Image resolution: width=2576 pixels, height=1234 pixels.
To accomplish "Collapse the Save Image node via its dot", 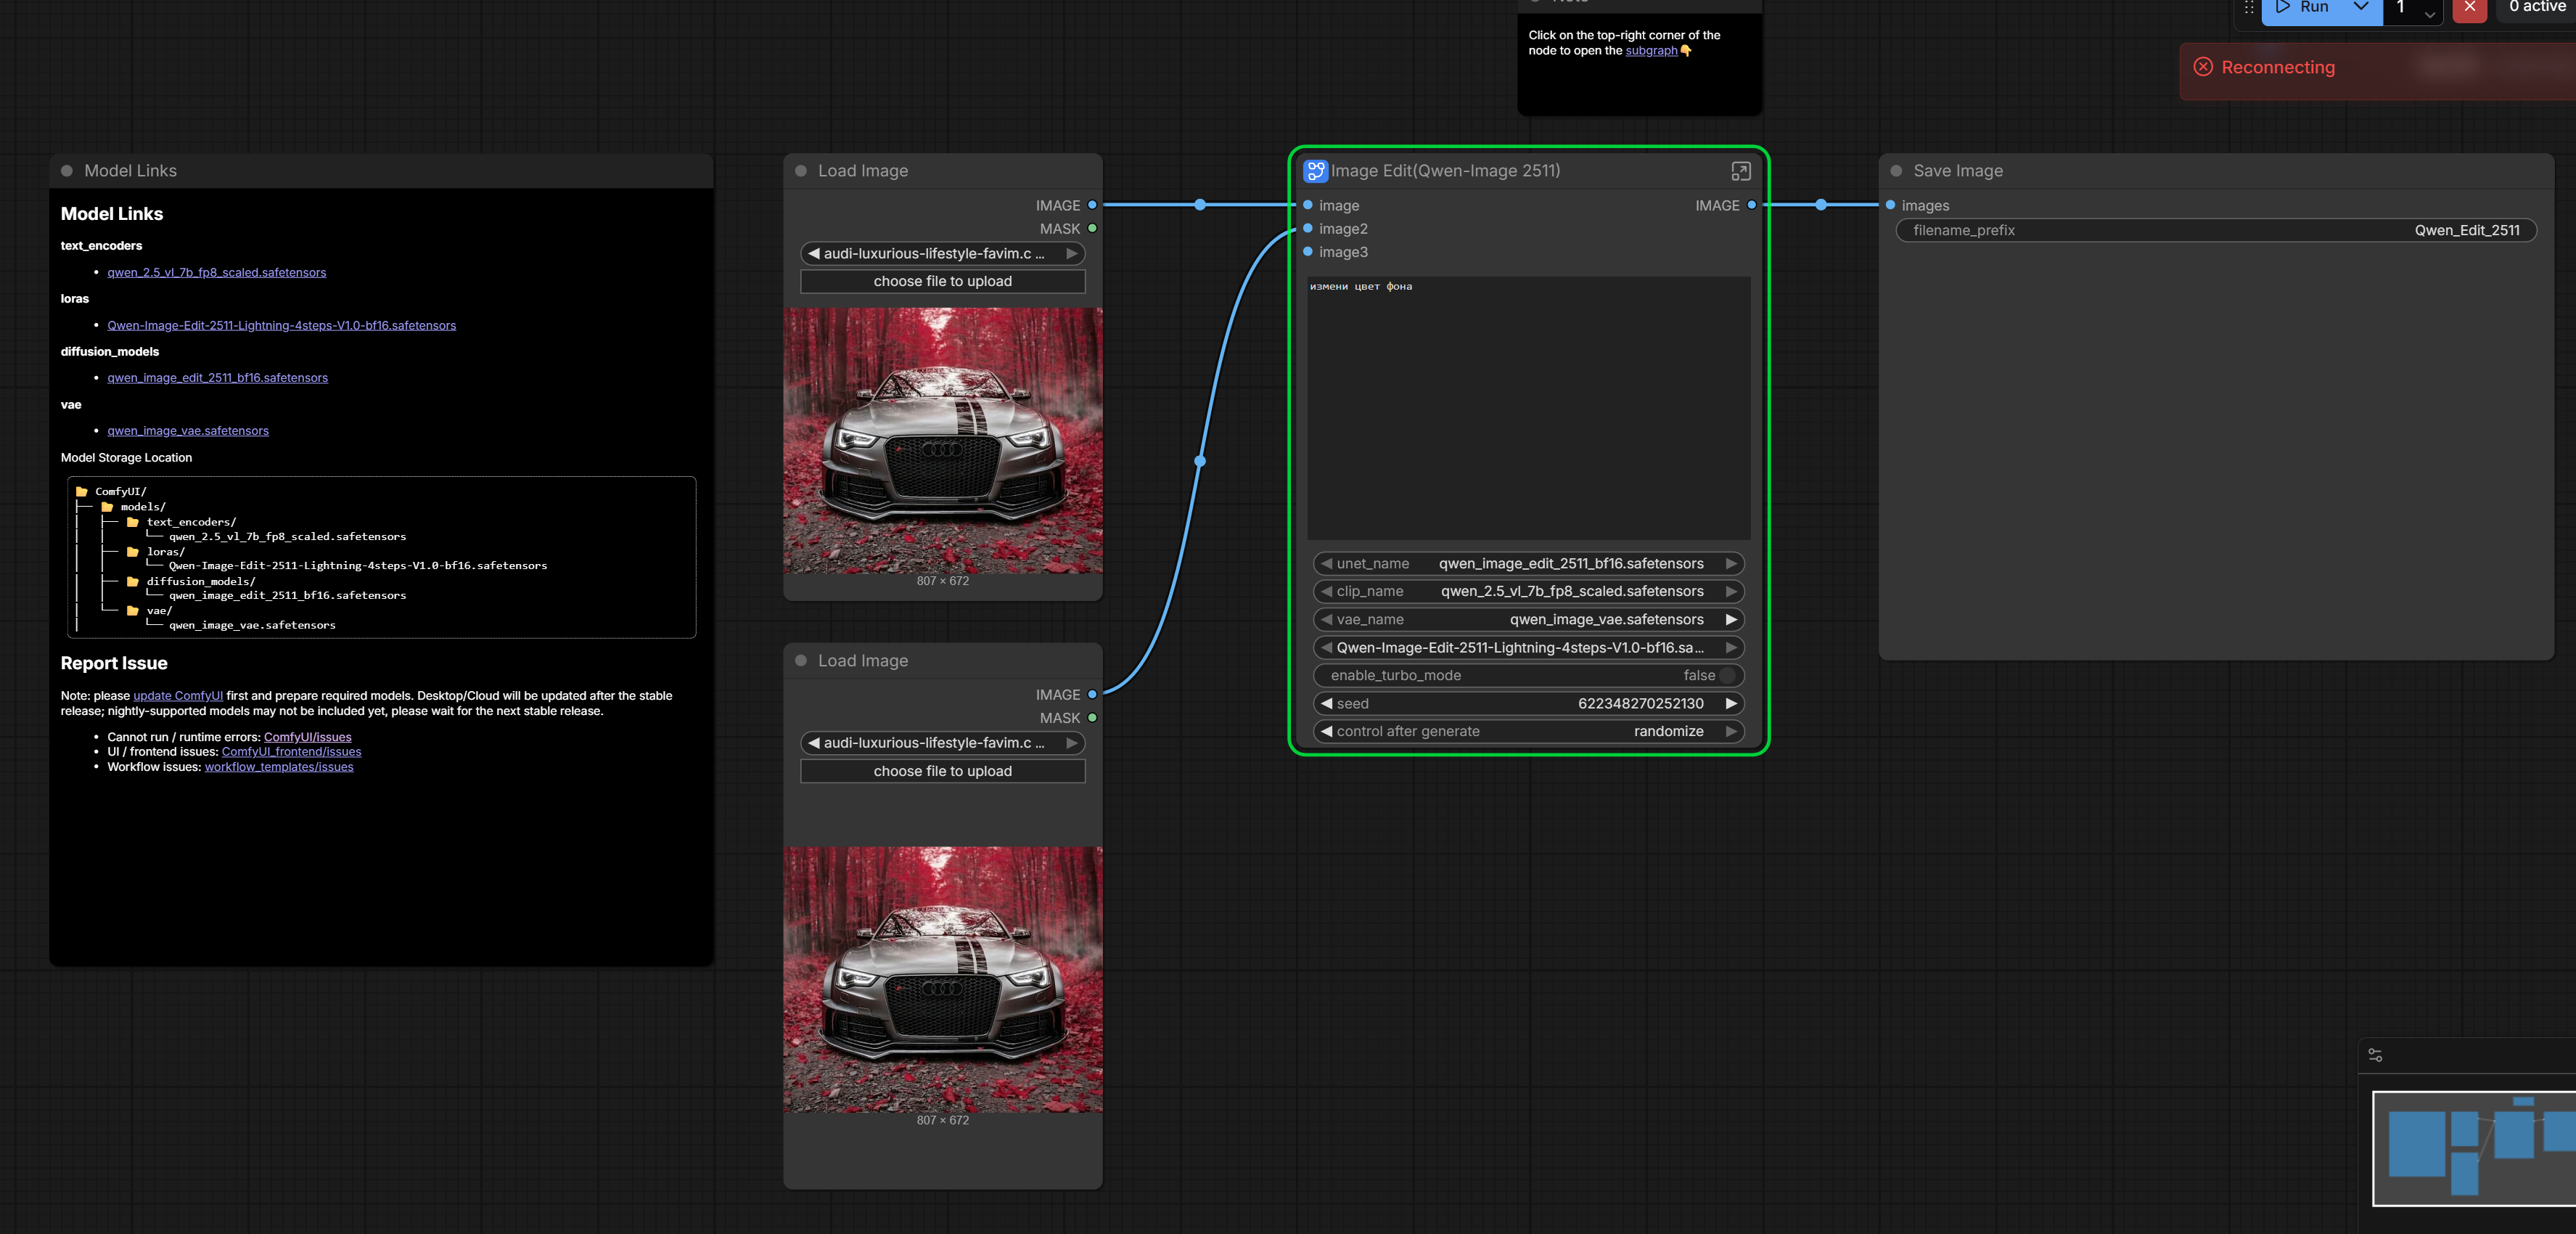I will [1896, 171].
